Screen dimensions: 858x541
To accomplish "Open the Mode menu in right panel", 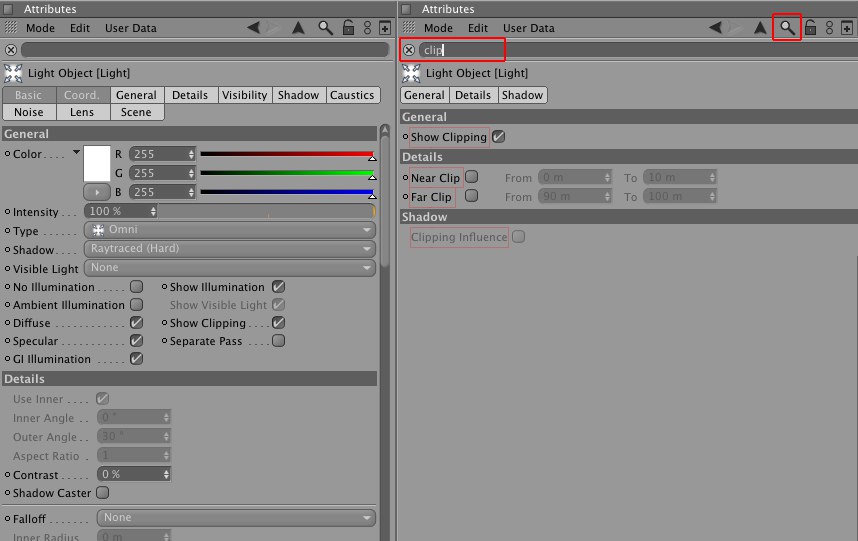I will pyautogui.click(x=440, y=28).
